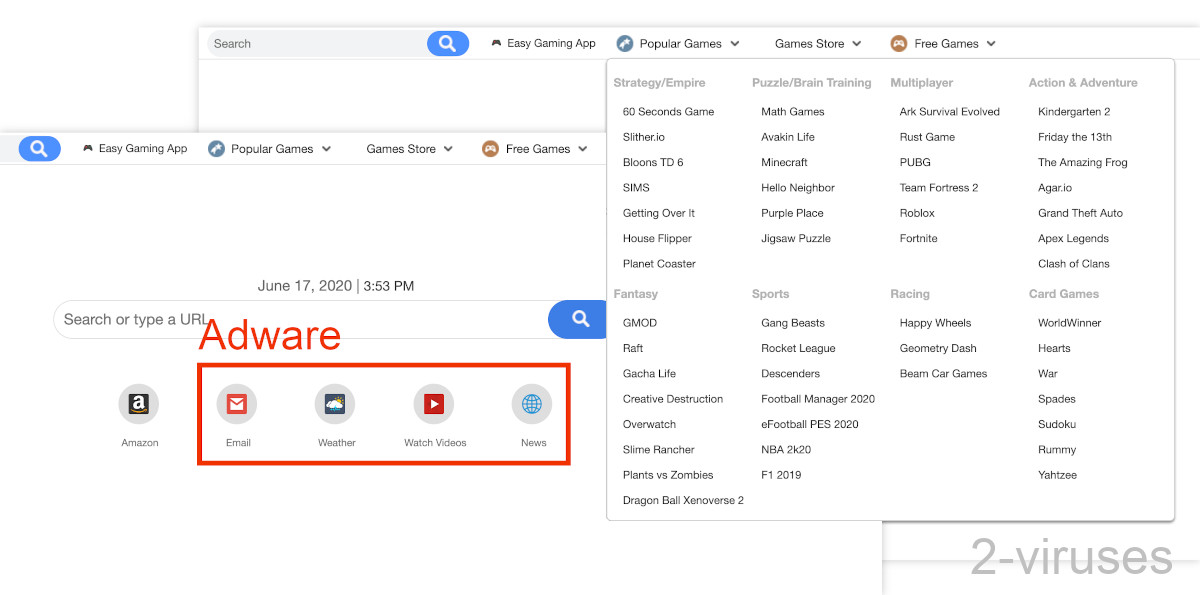This screenshot has height=595, width=1200.
Task: Select Grand Theft Auto game link
Action: point(1080,213)
